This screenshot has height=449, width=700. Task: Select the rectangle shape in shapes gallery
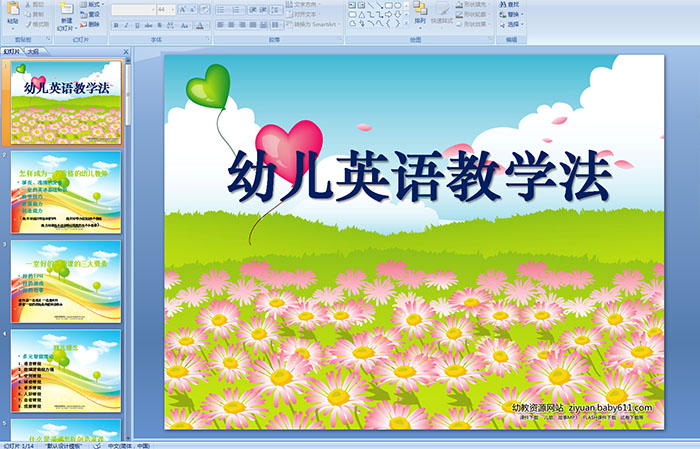click(x=388, y=5)
